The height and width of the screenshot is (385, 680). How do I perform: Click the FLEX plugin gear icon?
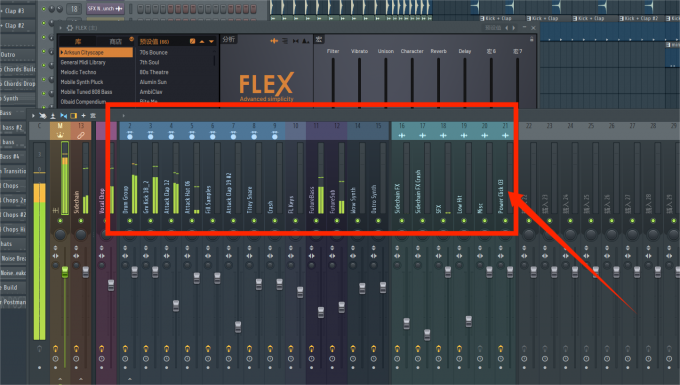[x=70, y=28]
